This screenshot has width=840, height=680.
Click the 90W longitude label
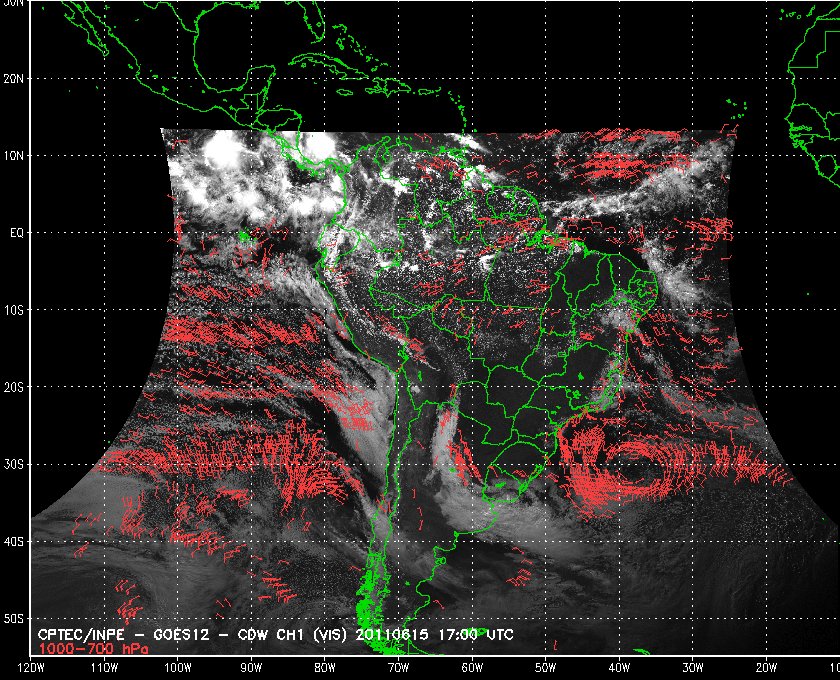pos(251,668)
